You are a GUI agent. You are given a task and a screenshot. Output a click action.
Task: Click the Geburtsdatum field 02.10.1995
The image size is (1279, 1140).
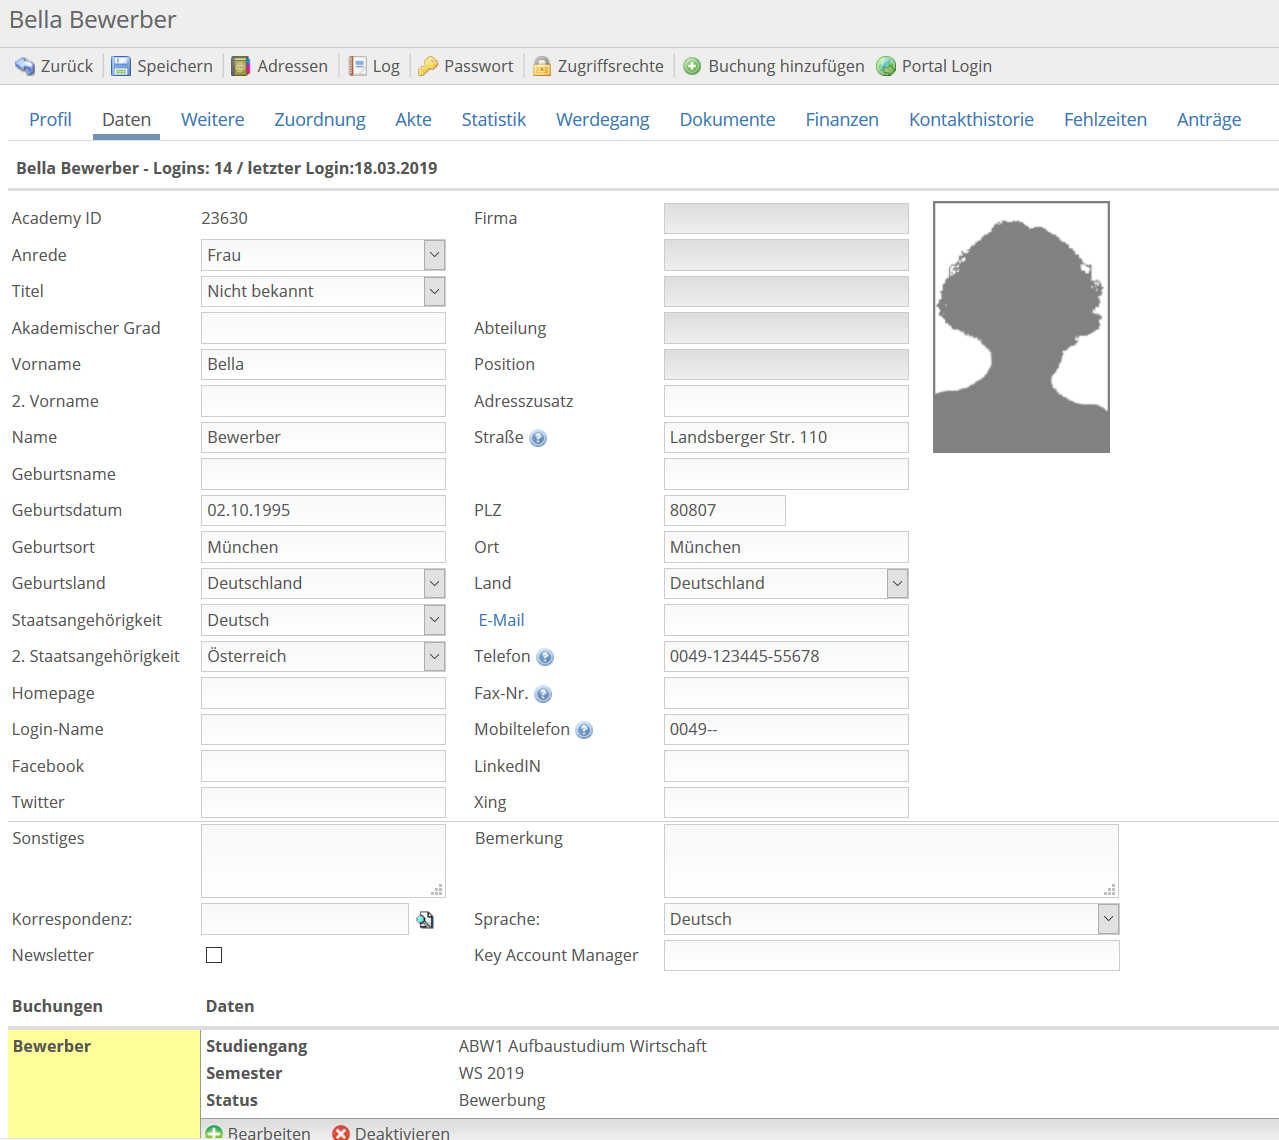[x=323, y=510]
